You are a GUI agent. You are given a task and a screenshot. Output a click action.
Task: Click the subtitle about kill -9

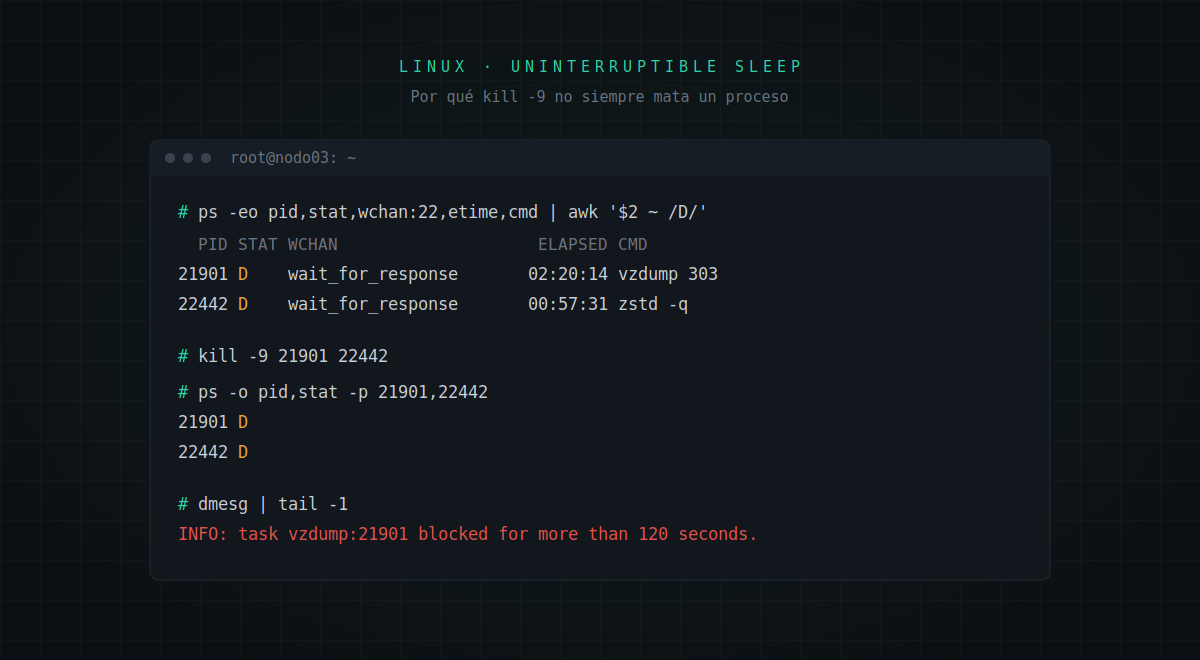point(599,97)
